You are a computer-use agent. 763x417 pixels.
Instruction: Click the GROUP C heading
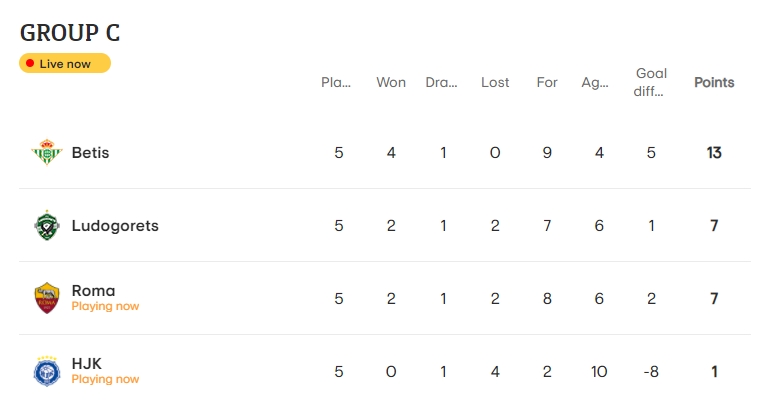[x=70, y=33]
